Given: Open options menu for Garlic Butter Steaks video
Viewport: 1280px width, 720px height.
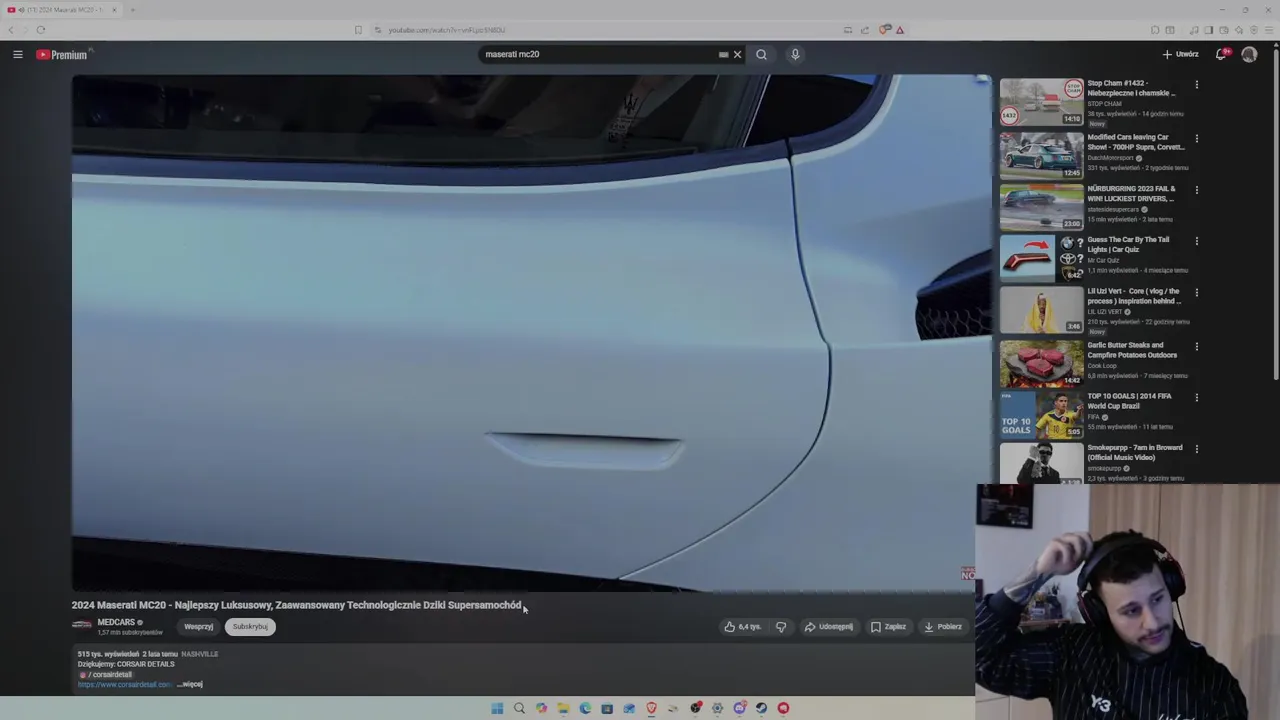Looking at the screenshot, I should (1196, 347).
